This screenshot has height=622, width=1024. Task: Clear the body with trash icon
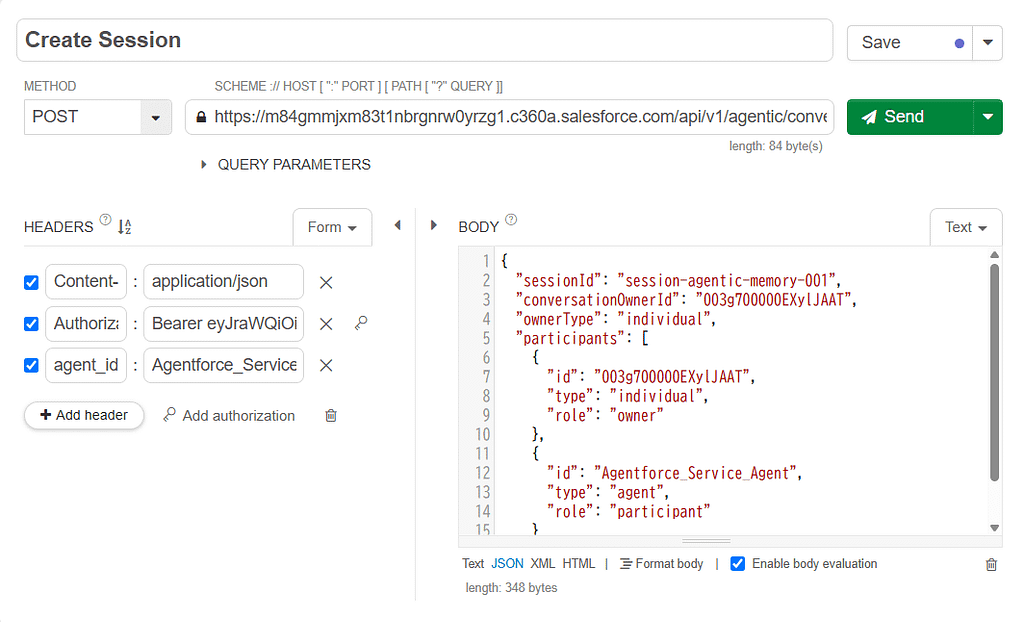click(991, 565)
